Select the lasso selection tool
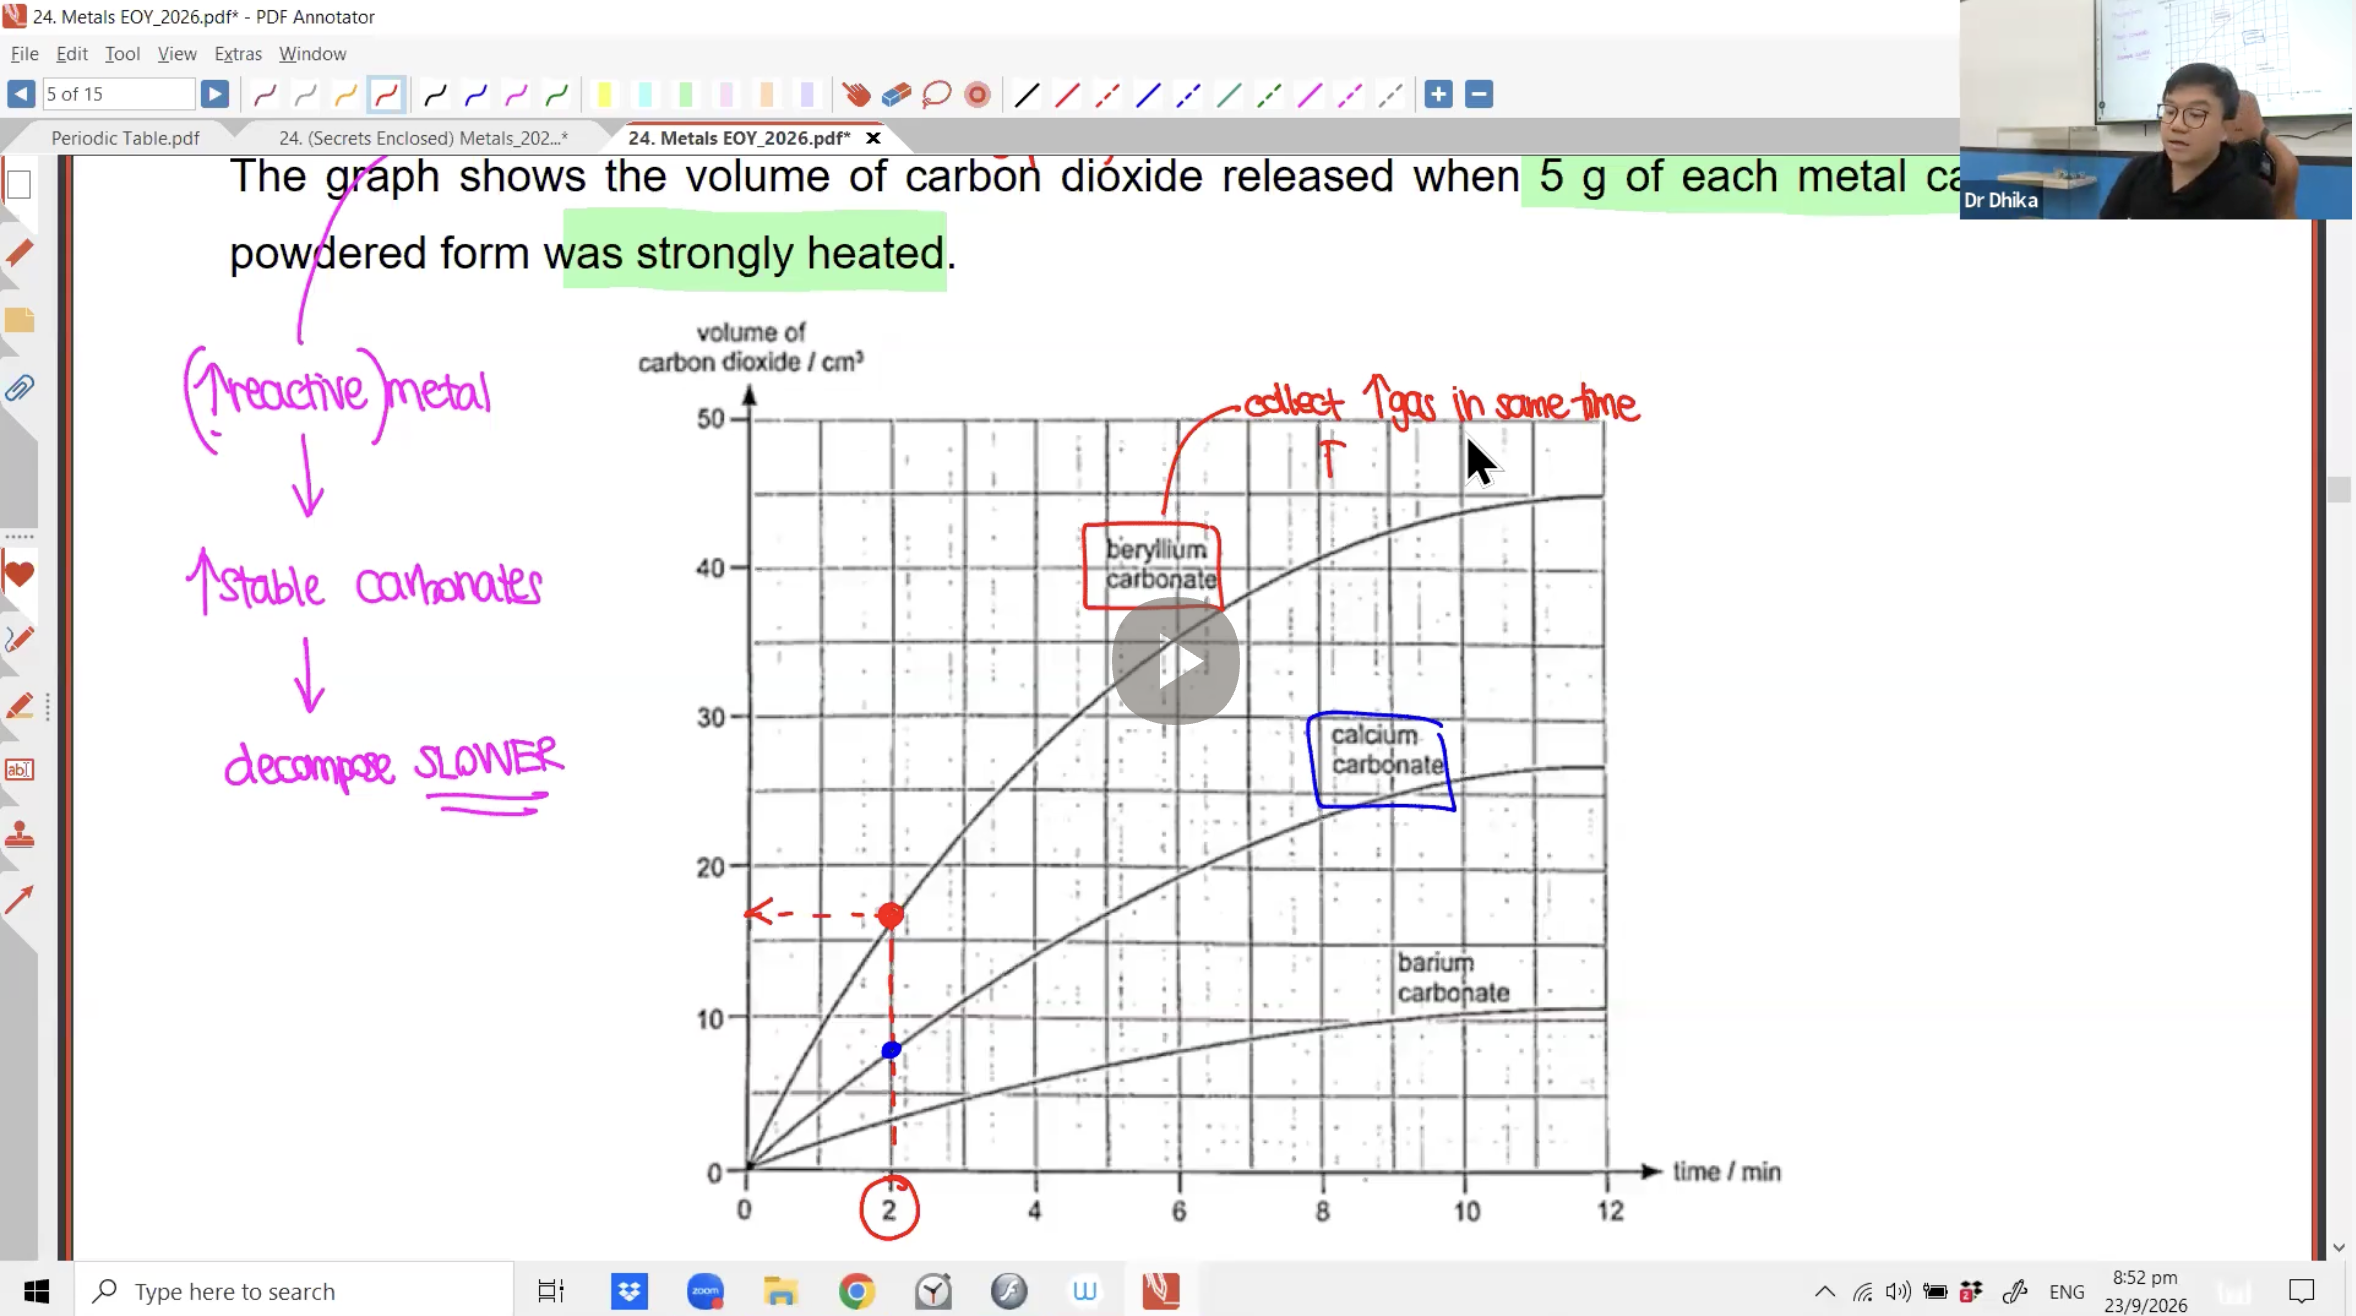The height and width of the screenshot is (1316, 2356). click(x=937, y=94)
